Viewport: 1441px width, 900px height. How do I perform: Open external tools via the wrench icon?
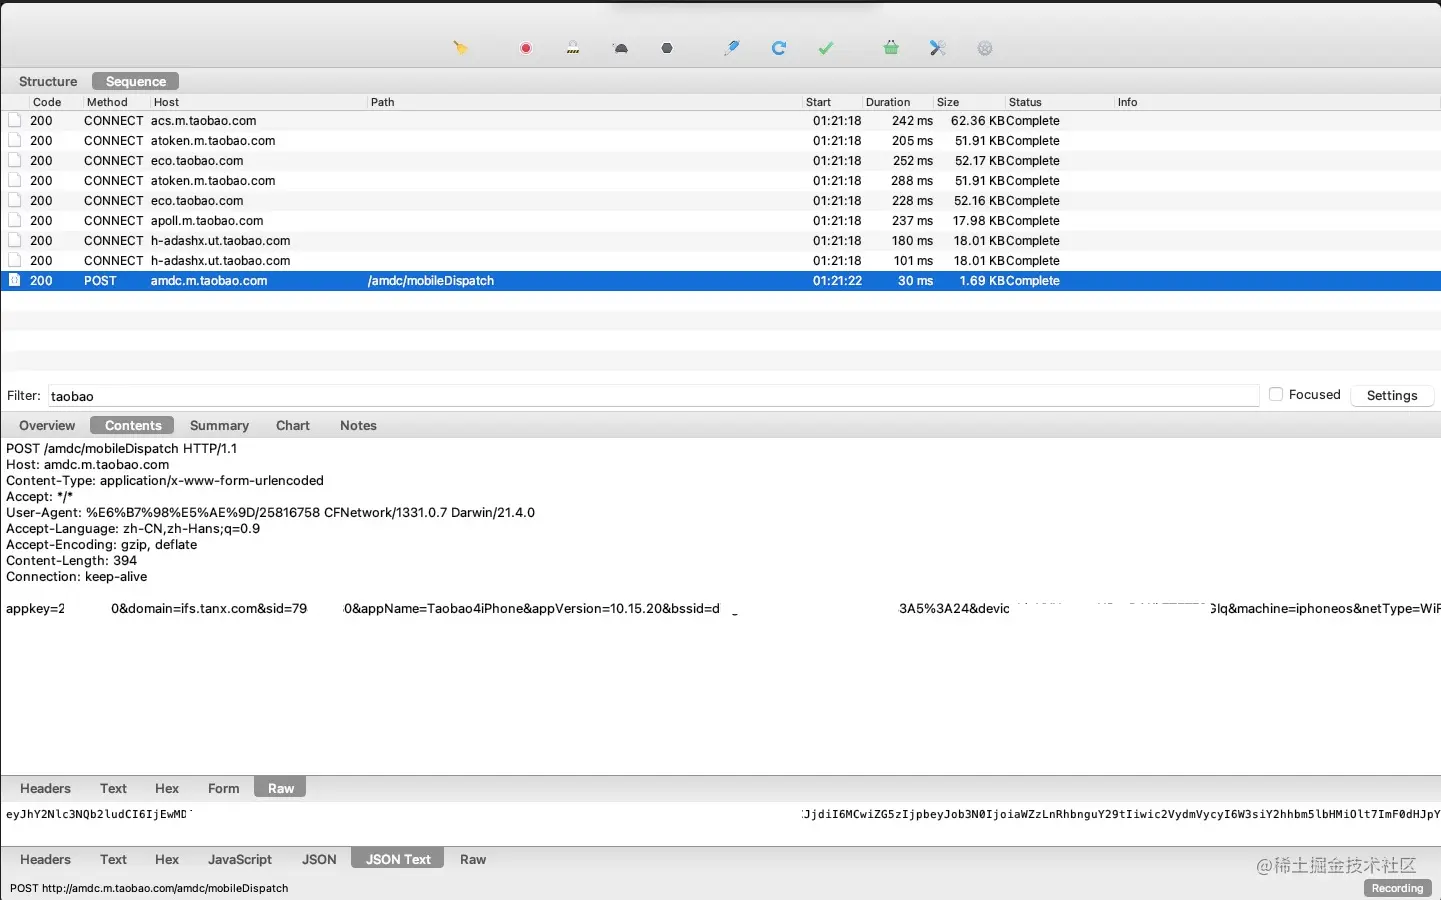pos(938,47)
